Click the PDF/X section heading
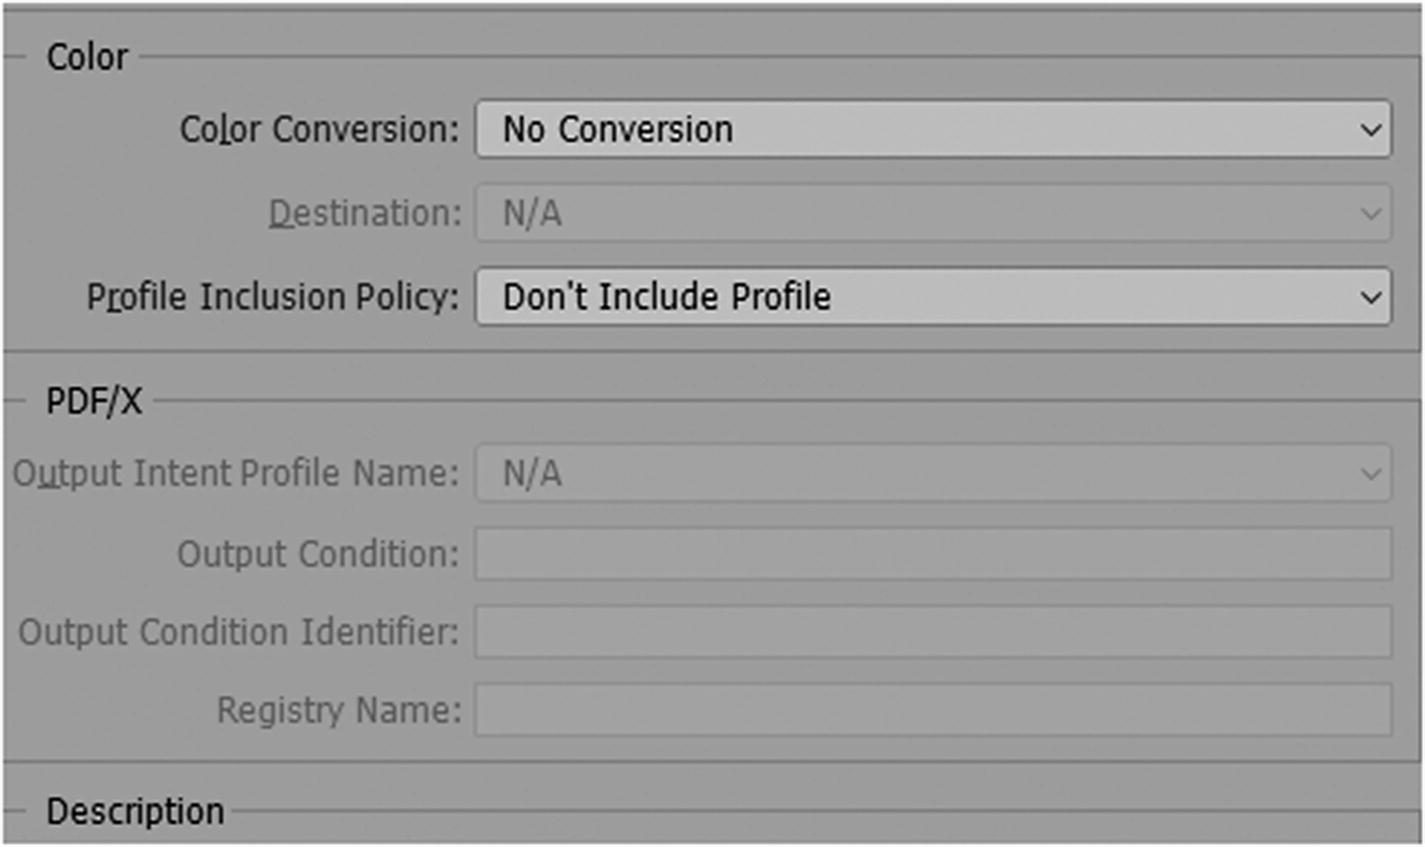Viewport: 1425px width, 847px height. 94,402
